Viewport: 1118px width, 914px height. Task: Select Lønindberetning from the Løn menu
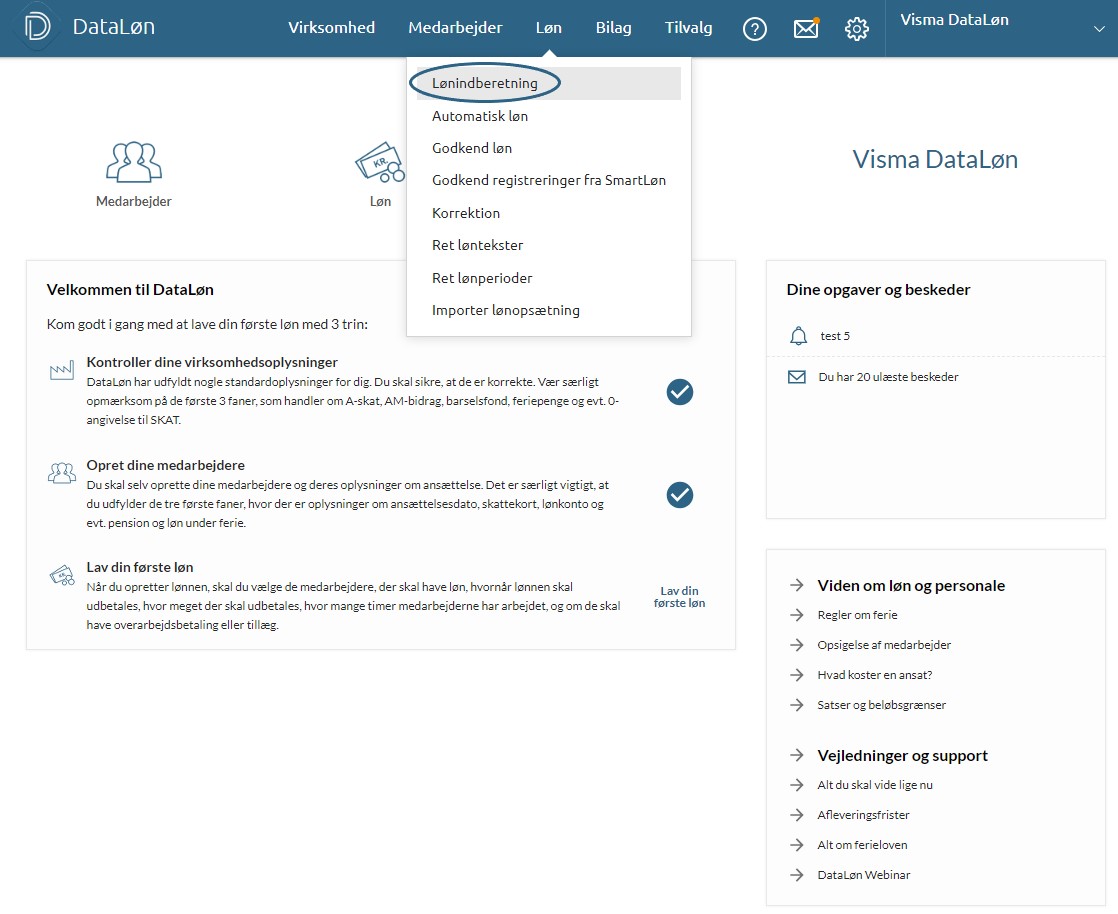point(485,83)
